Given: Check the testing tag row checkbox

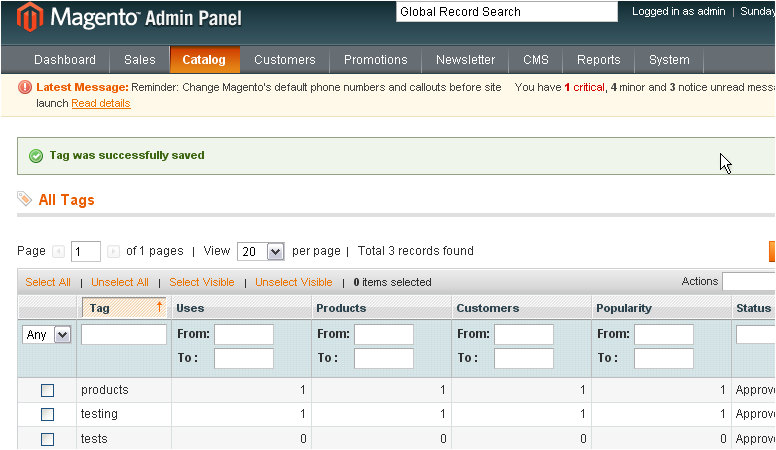Looking at the screenshot, I should point(48,414).
